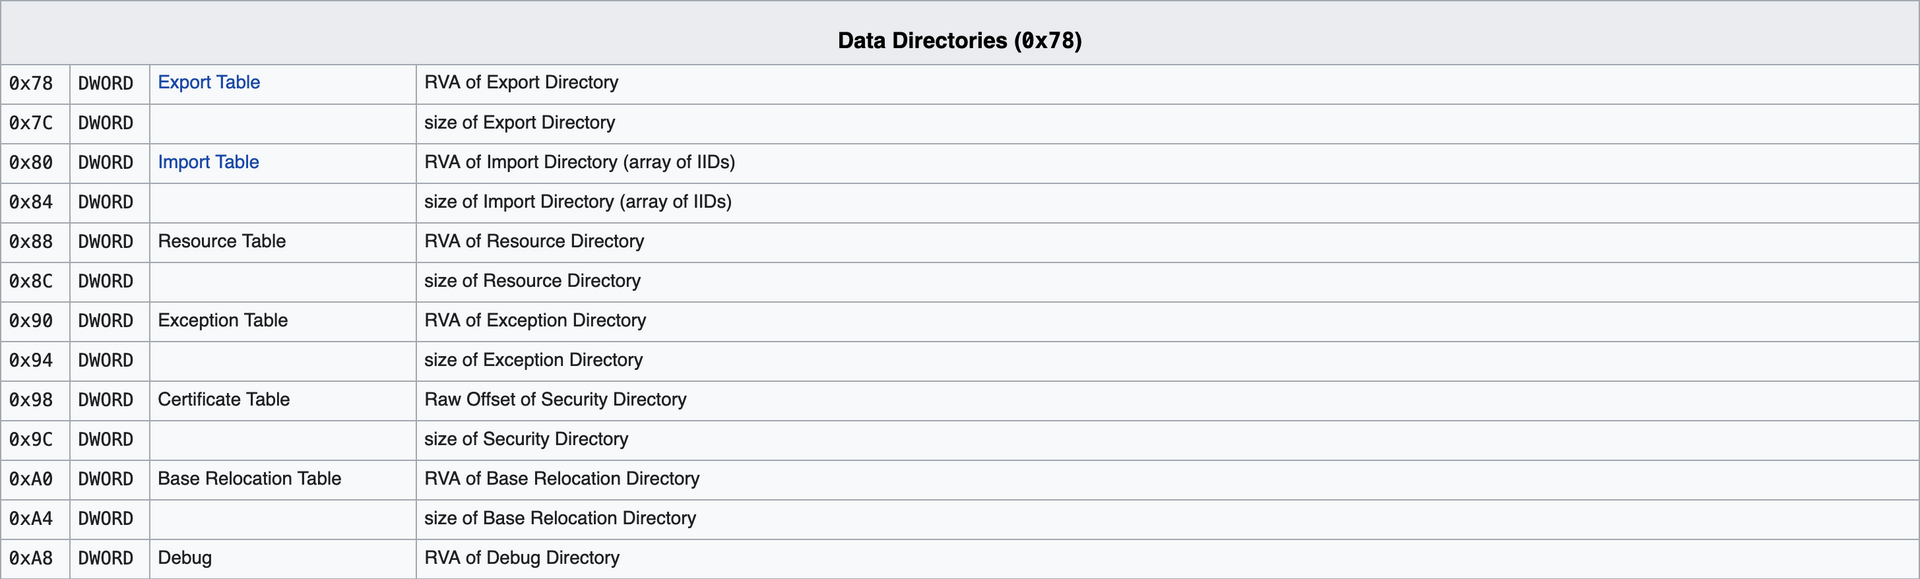Click 'RVA of Resource Directory' description
This screenshot has height=579, width=1920.
point(534,242)
